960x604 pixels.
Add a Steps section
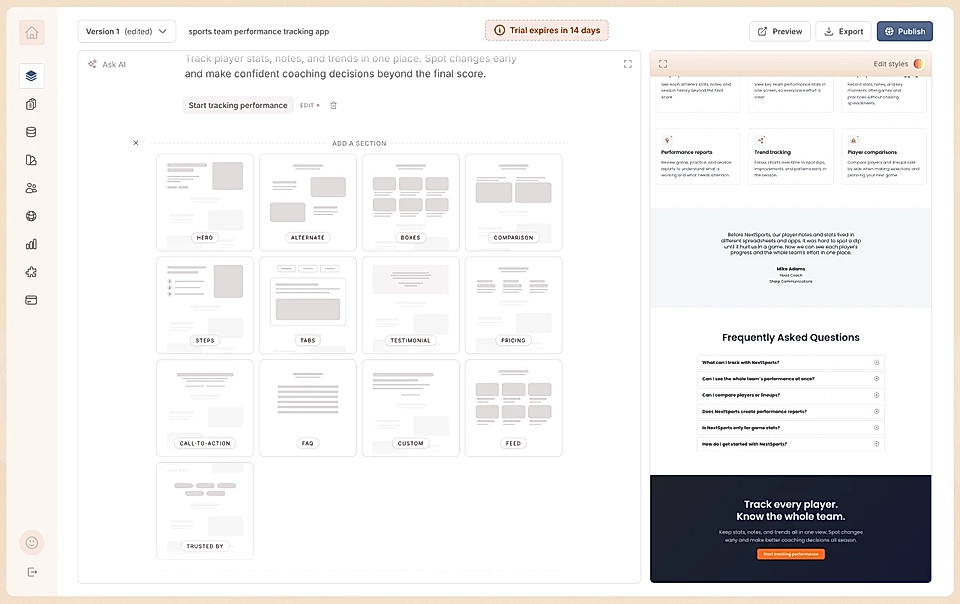[205, 305]
